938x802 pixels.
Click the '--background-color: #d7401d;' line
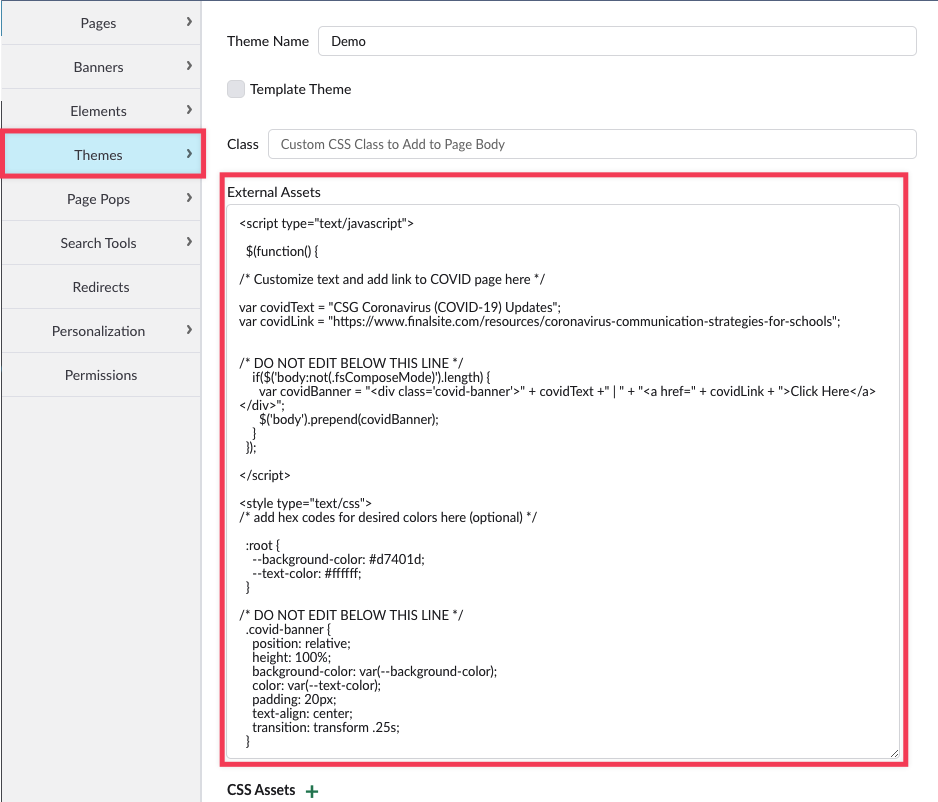338,560
